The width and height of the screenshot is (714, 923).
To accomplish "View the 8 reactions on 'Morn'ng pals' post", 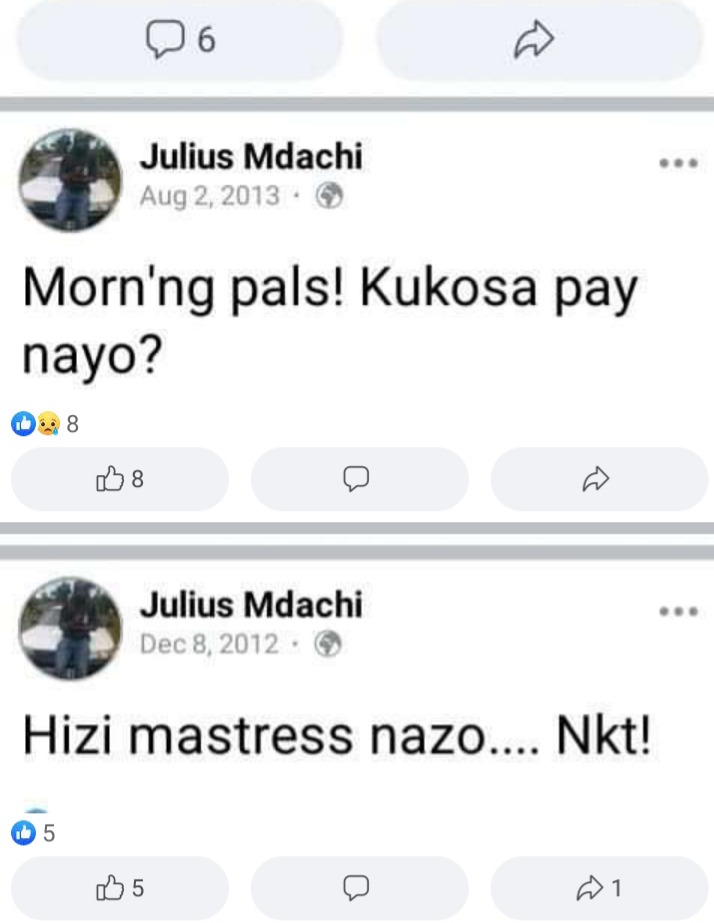I will click(x=45, y=423).
